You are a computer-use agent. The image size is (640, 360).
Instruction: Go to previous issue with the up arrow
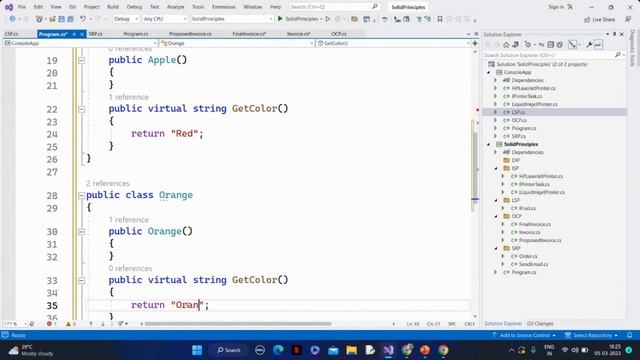click(91, 324)
